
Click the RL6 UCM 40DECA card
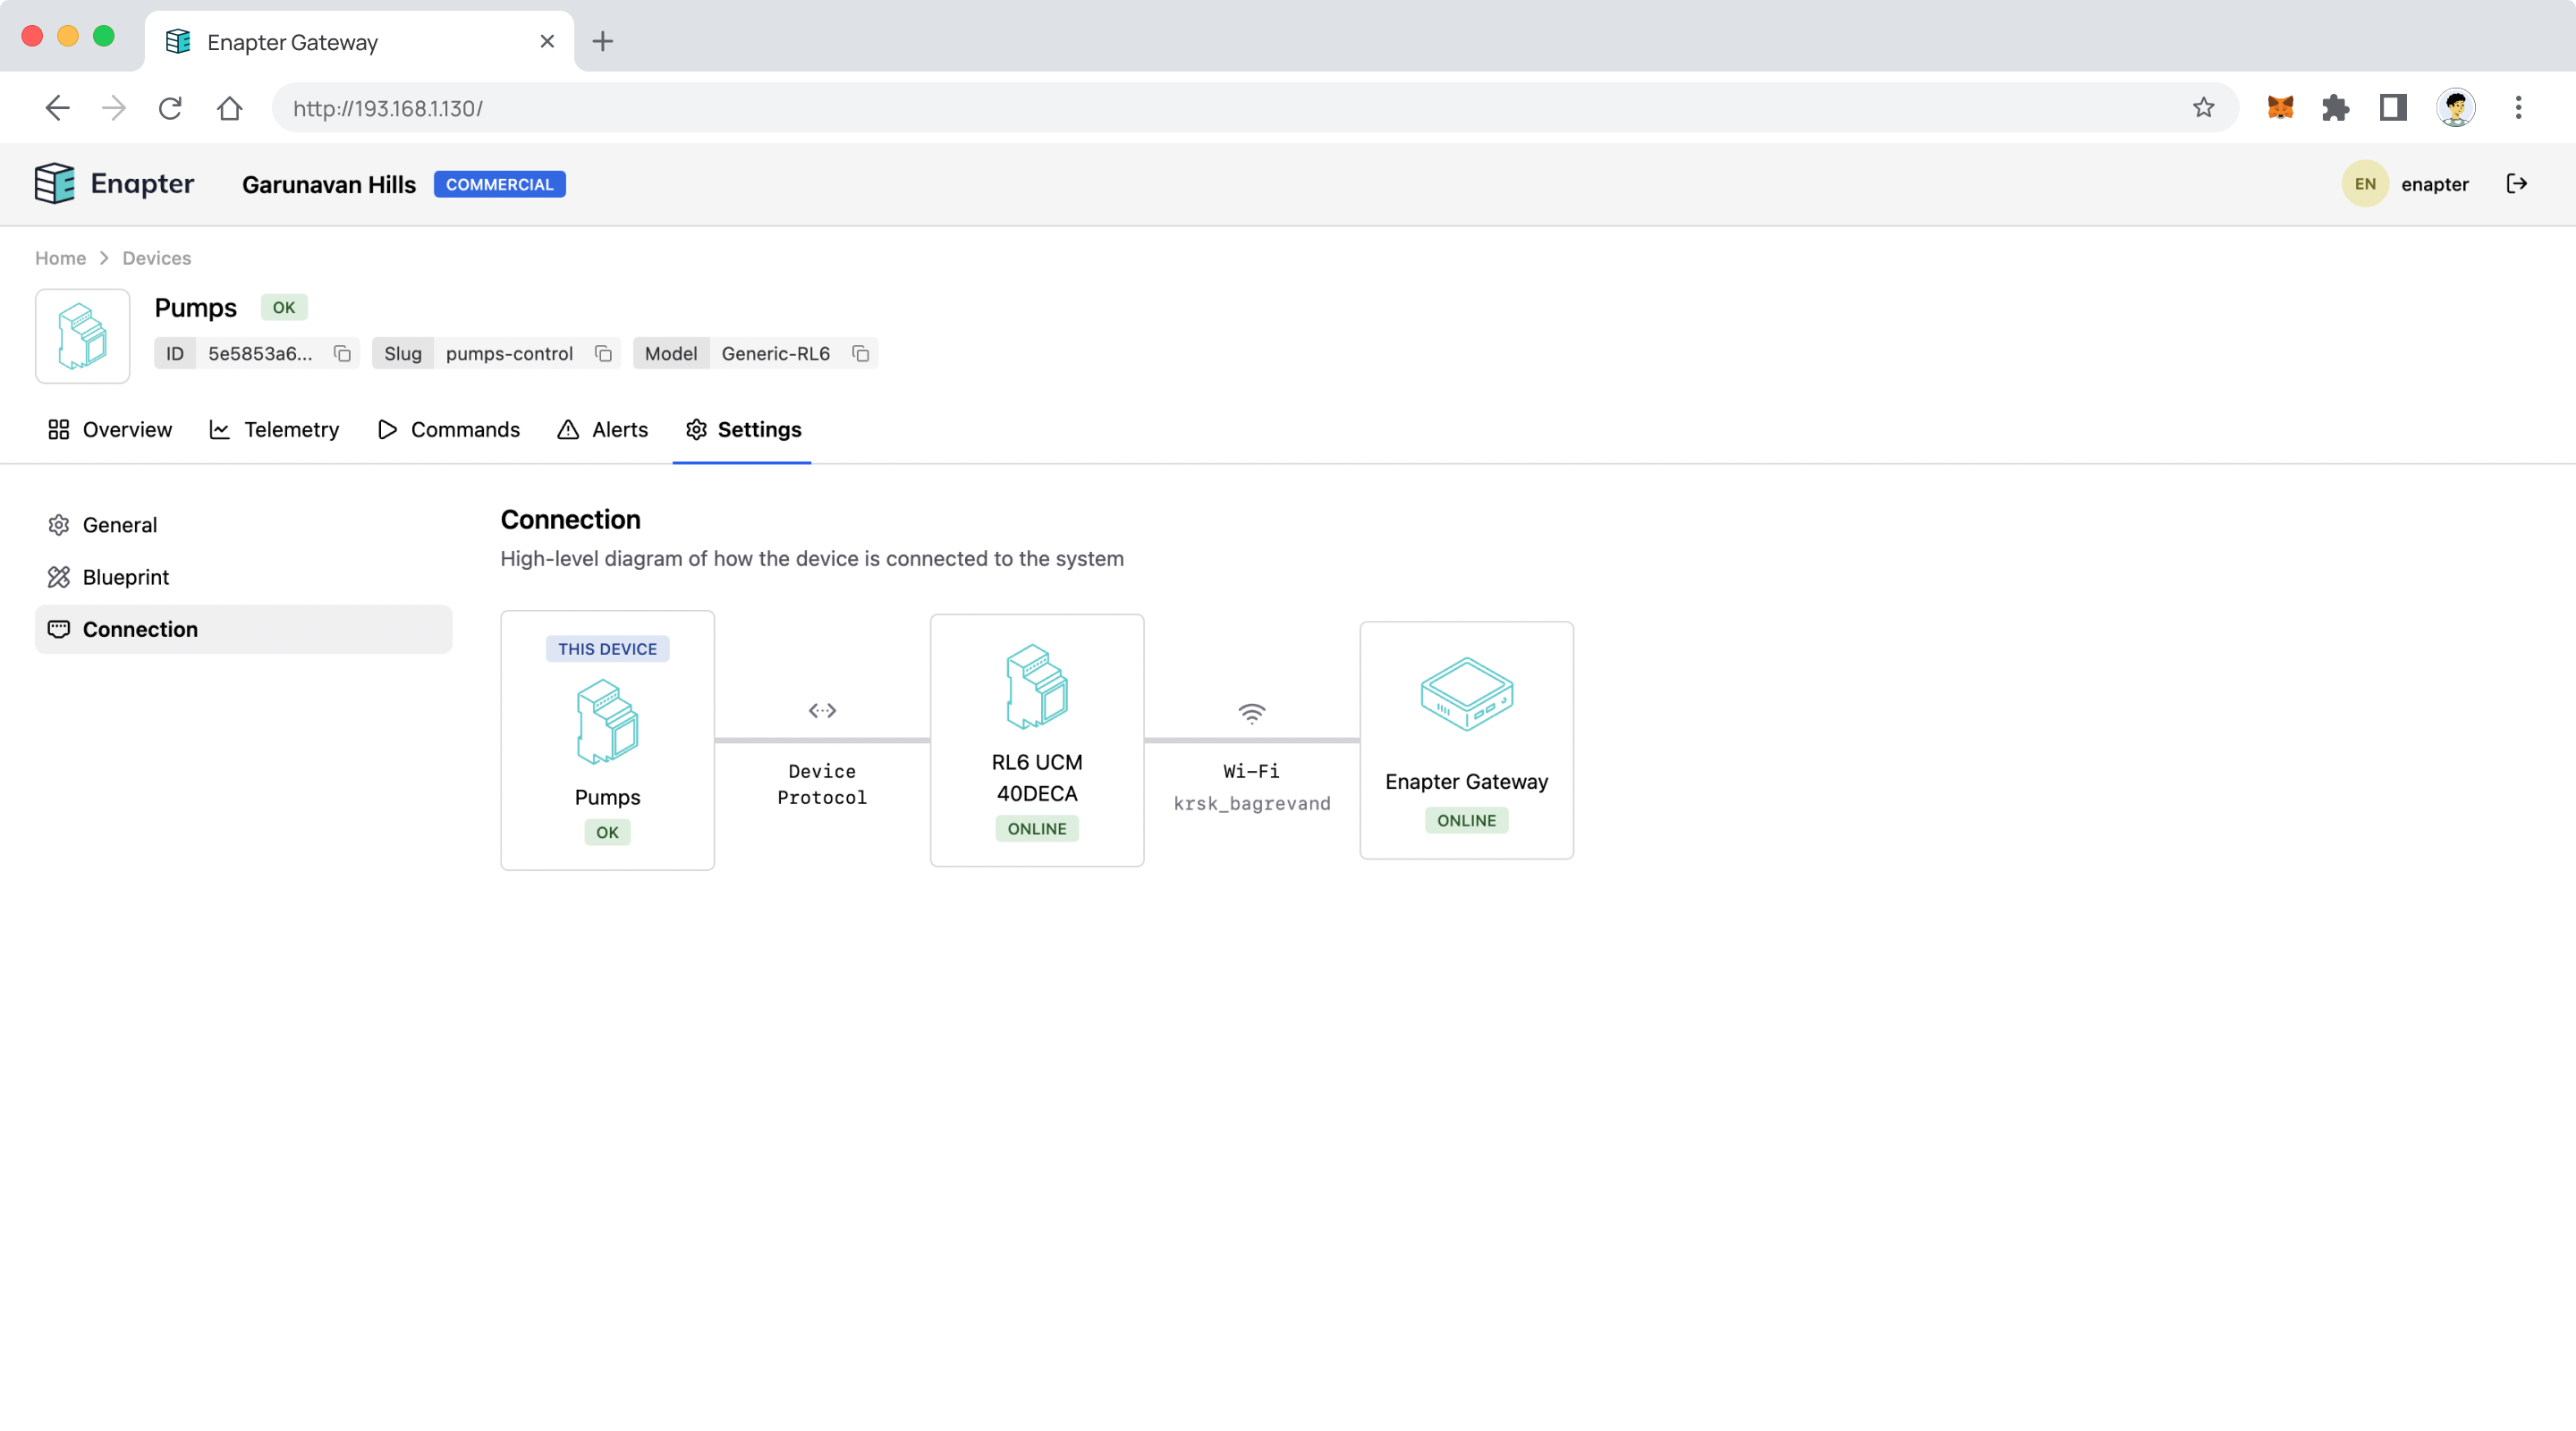pyautogui.click(x=1036, y=740)
